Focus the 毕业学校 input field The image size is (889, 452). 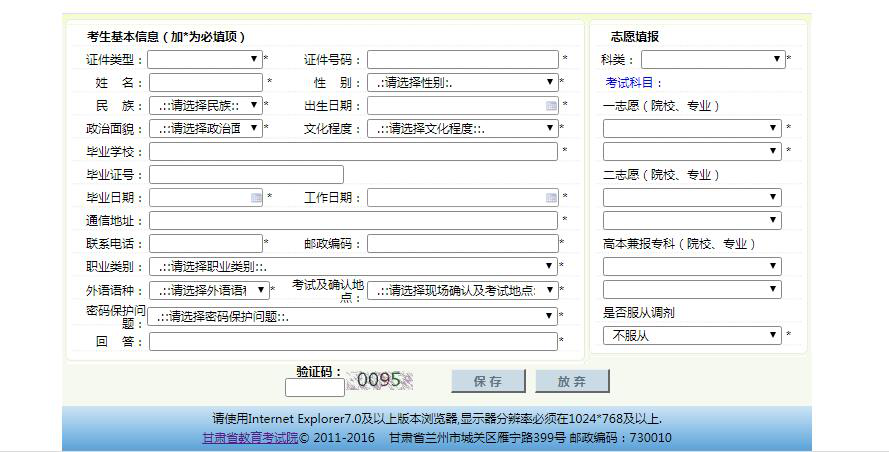click(353, 151)
